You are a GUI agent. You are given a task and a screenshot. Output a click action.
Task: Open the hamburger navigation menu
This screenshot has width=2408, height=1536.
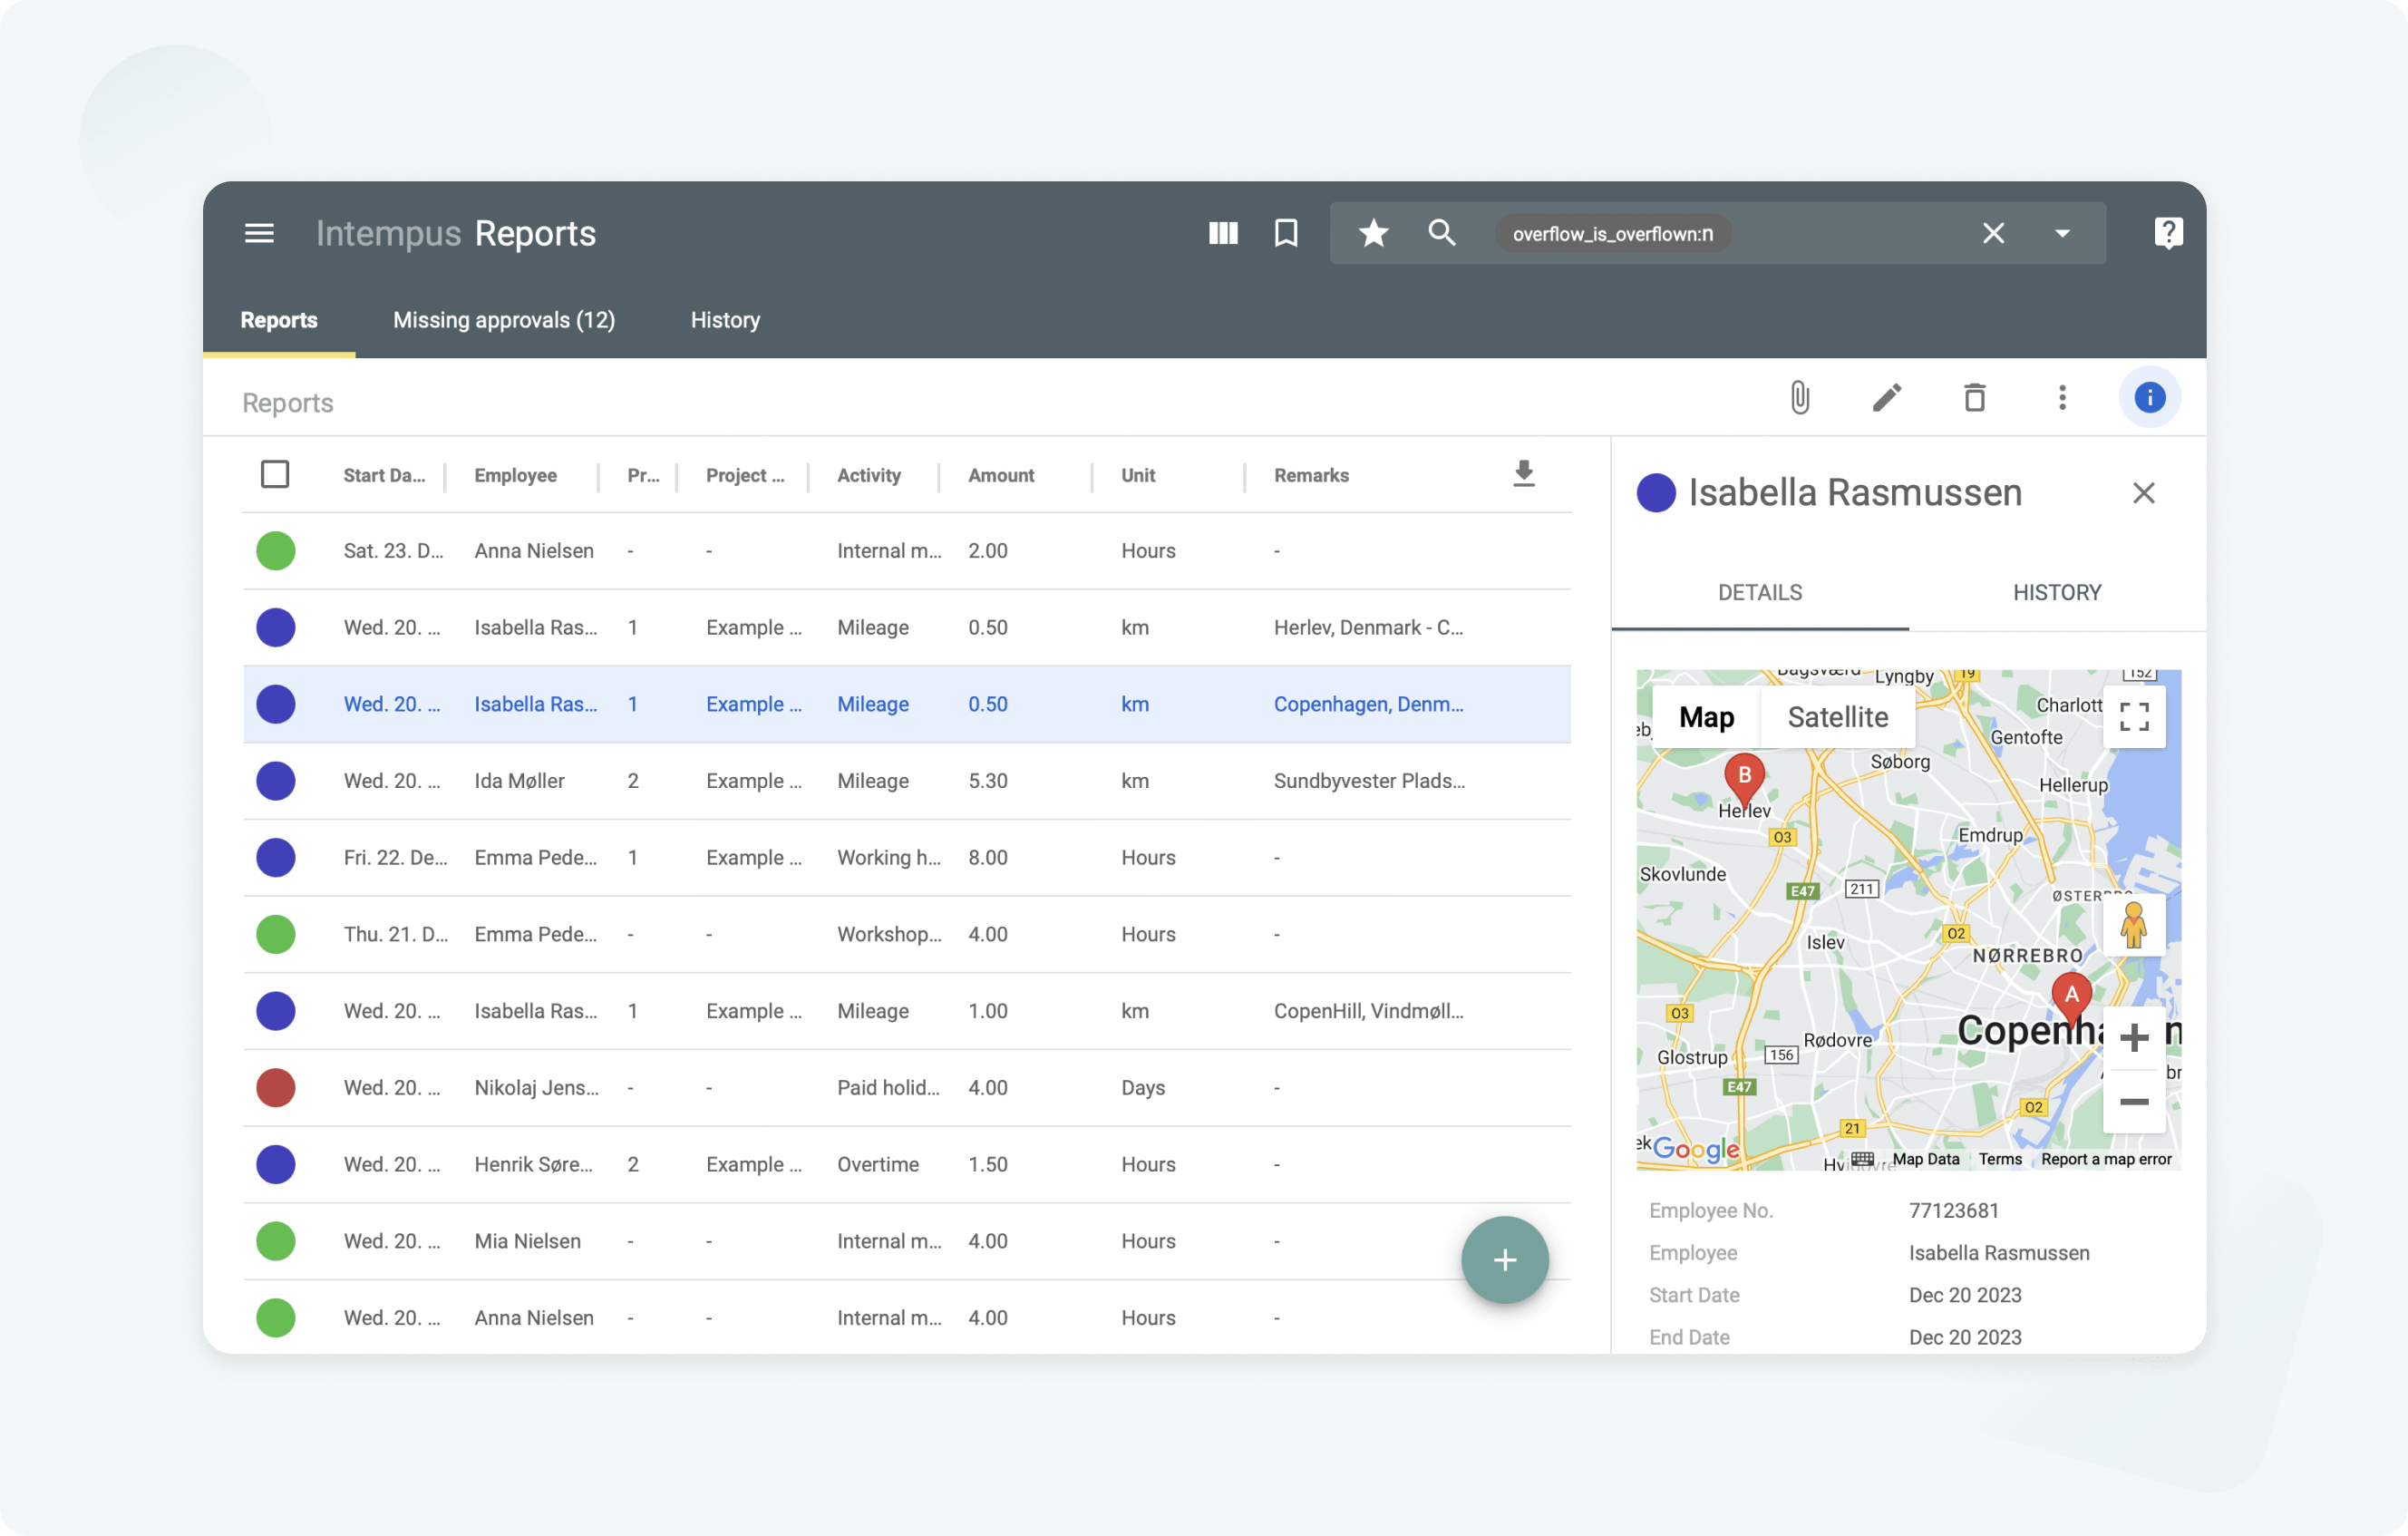tap(259, 233)
